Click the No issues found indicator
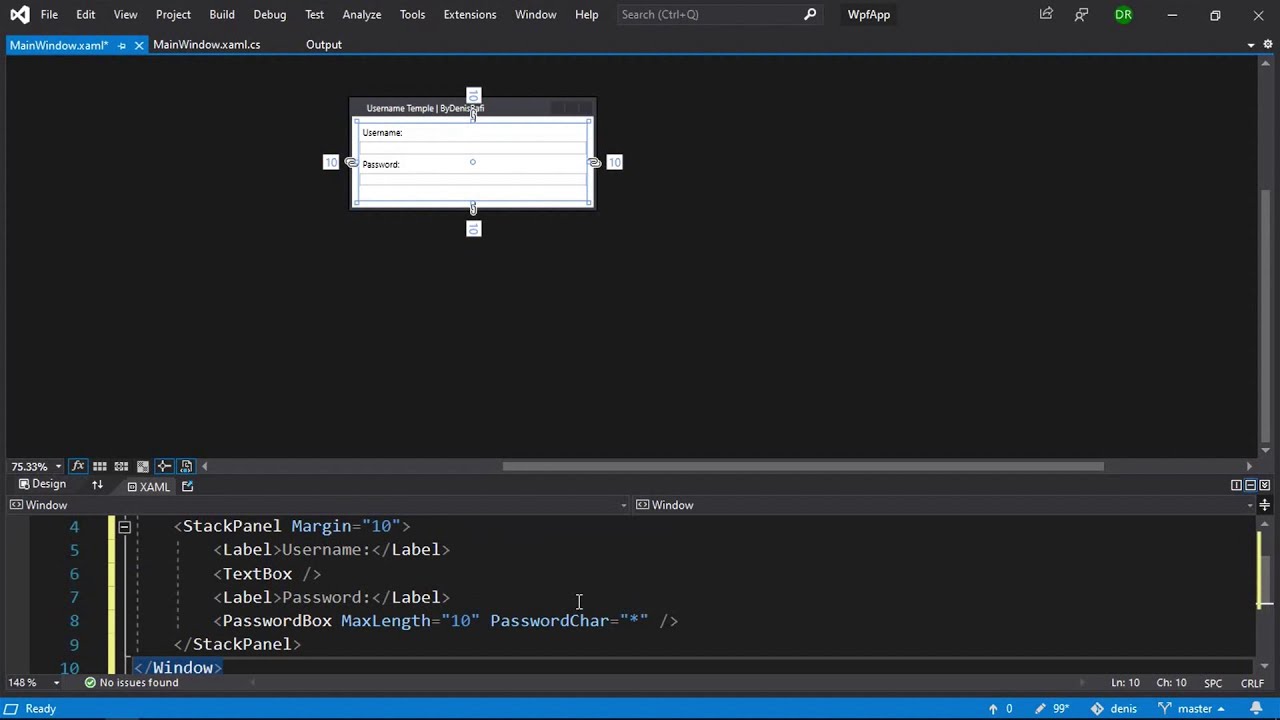 click(x=131, y=683)
